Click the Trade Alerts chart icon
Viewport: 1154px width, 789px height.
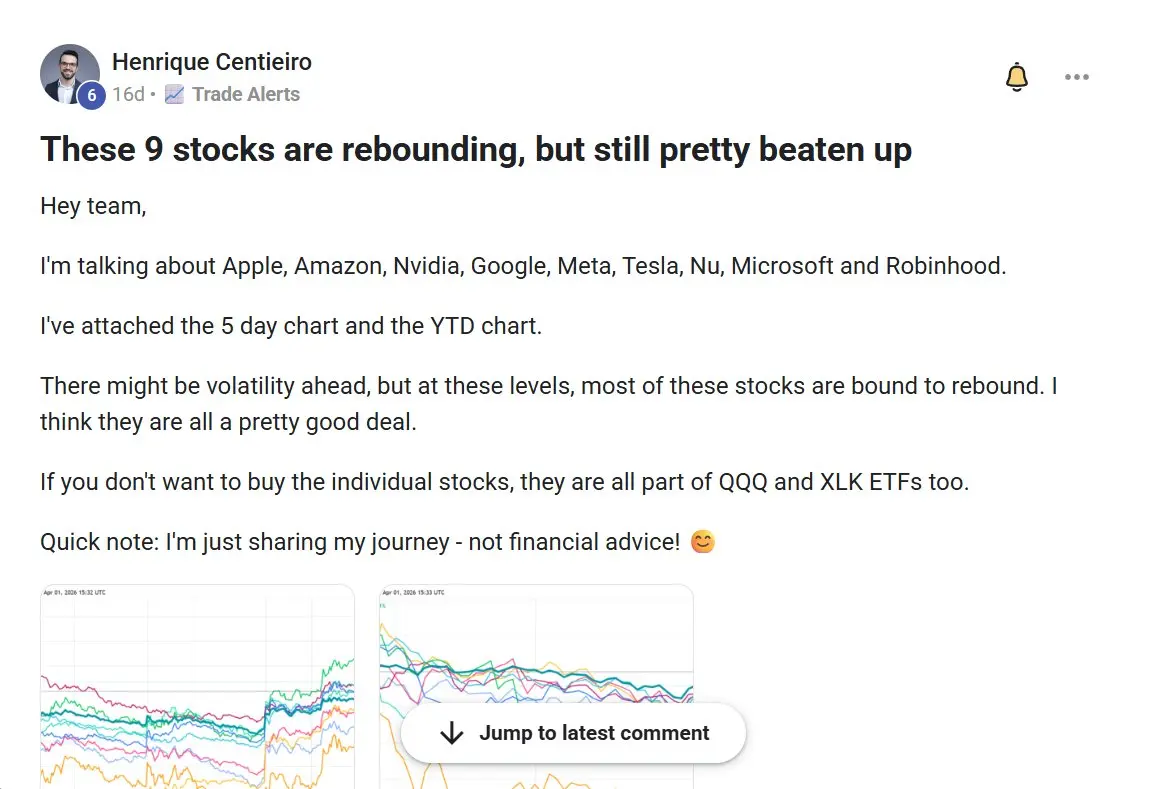click(x=174, y=95)
